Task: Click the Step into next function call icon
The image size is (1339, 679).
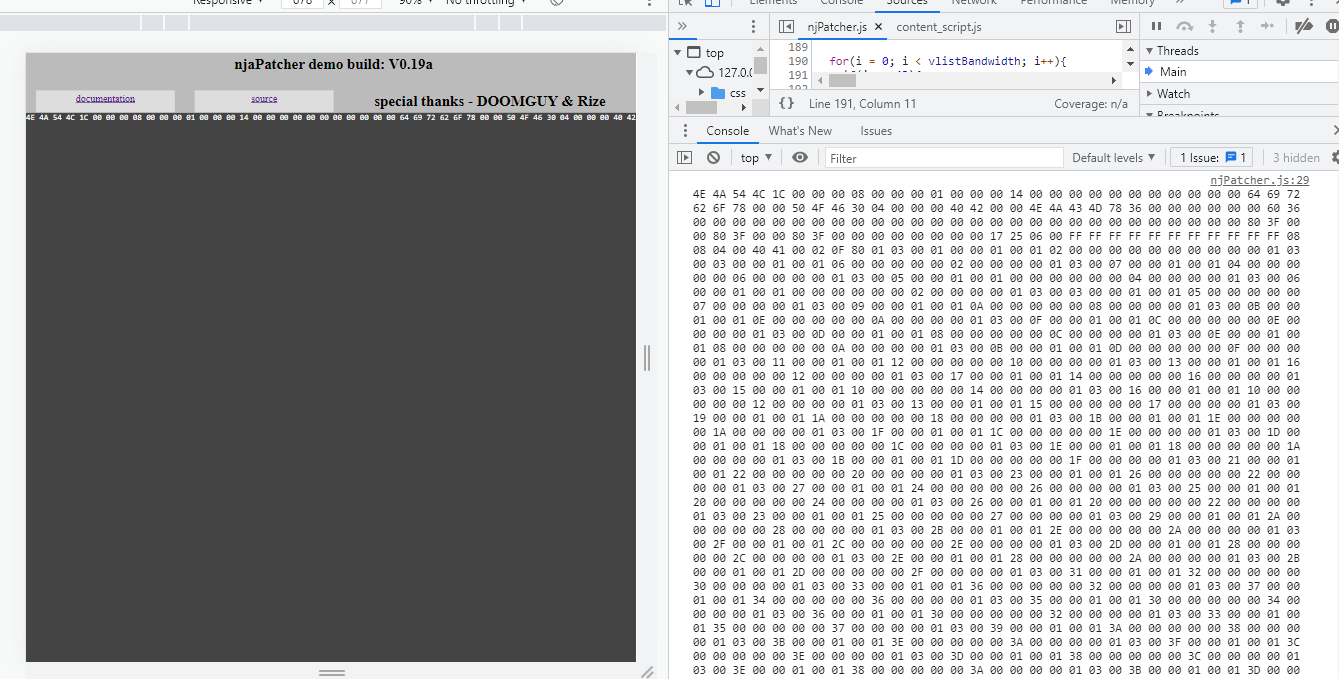Action: coord(1212,26)
